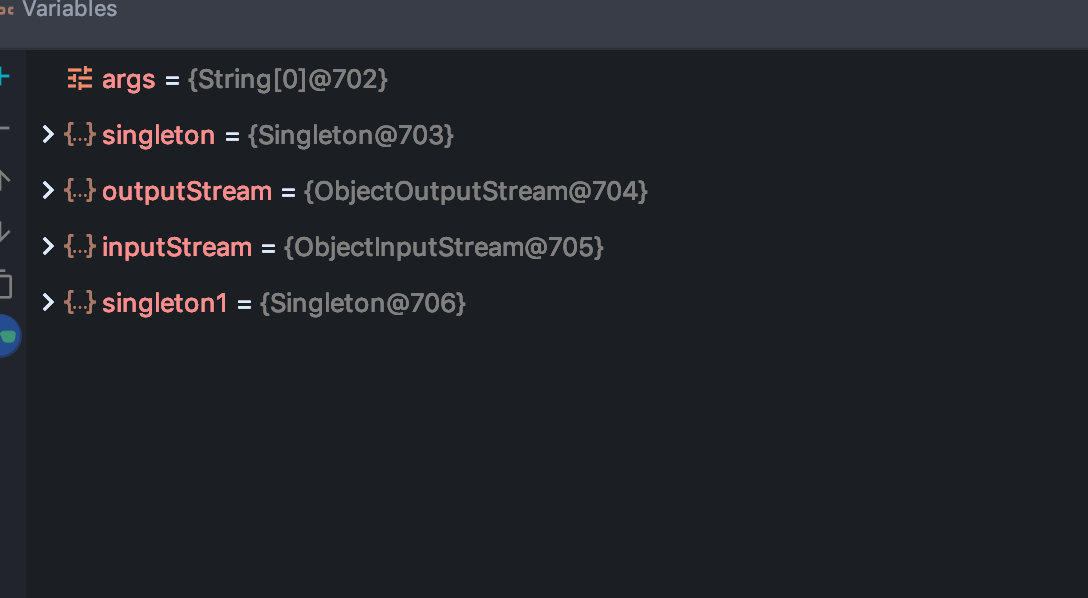Click the Duplicate Watch copy icon
1088x598 pixels.
5,284
